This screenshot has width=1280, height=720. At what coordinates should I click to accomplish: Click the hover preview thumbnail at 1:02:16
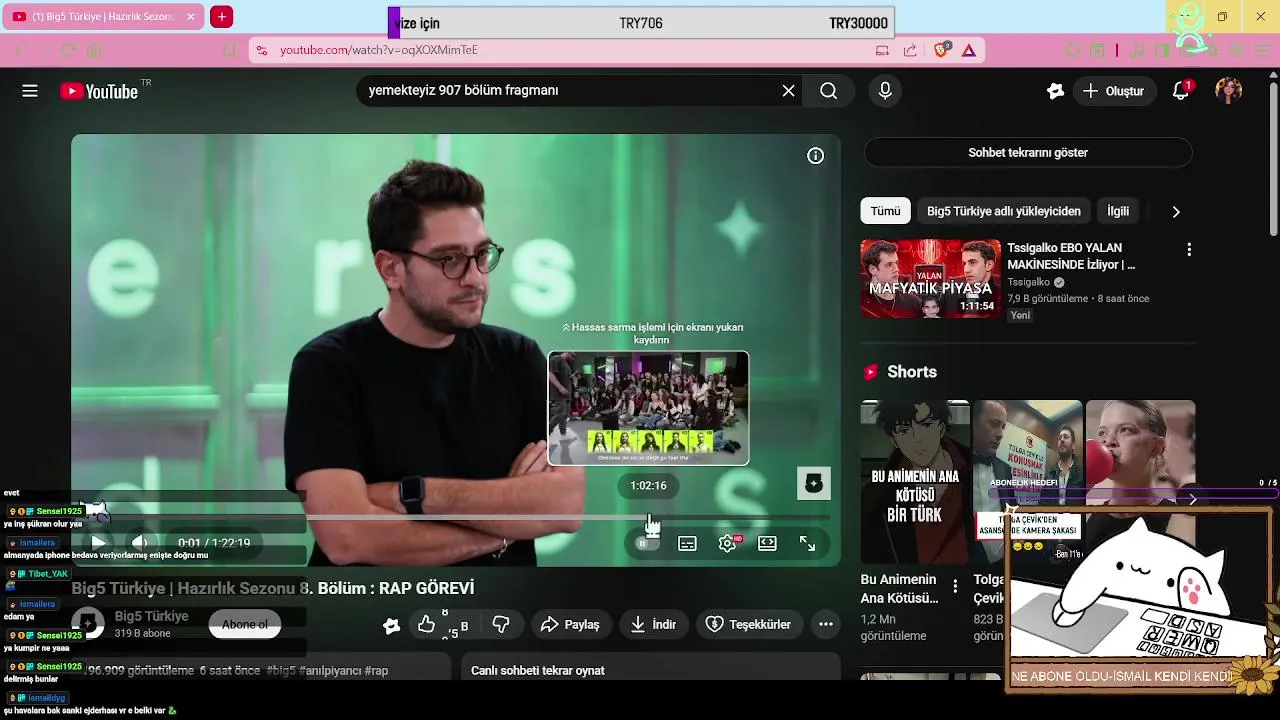coord(648,408)
